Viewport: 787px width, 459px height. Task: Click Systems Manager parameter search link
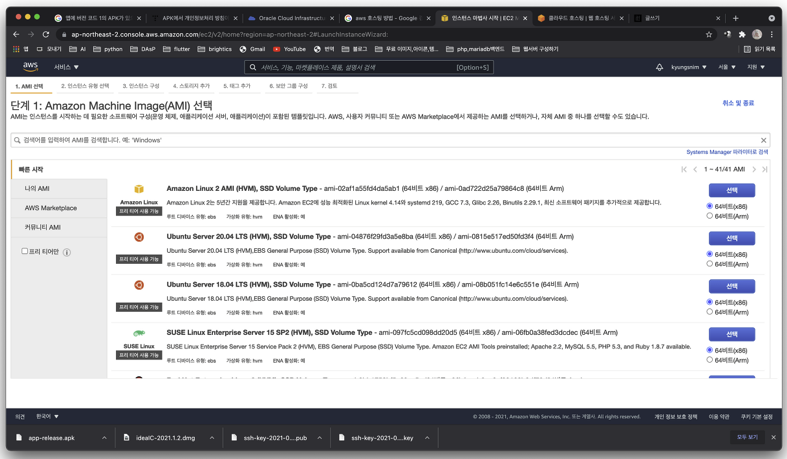727,152
